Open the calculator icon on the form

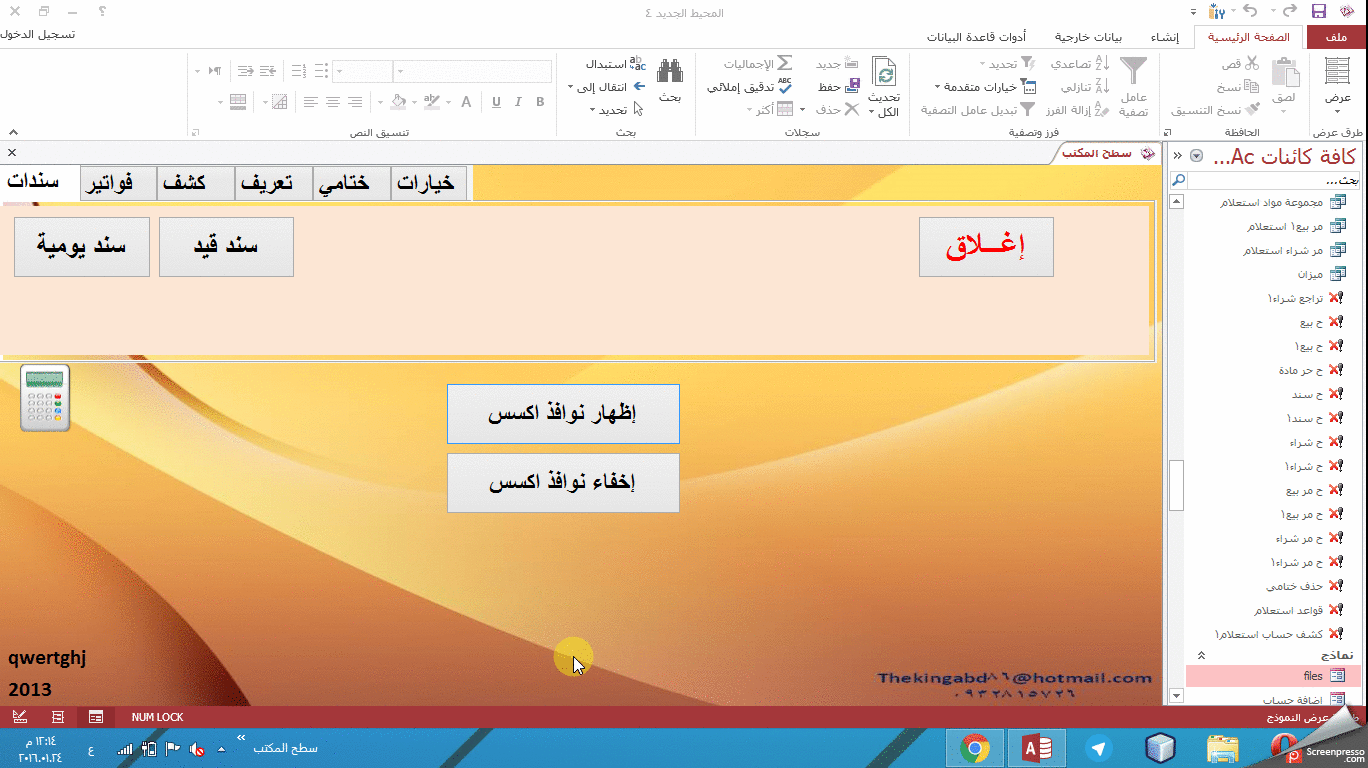[46, 398]
